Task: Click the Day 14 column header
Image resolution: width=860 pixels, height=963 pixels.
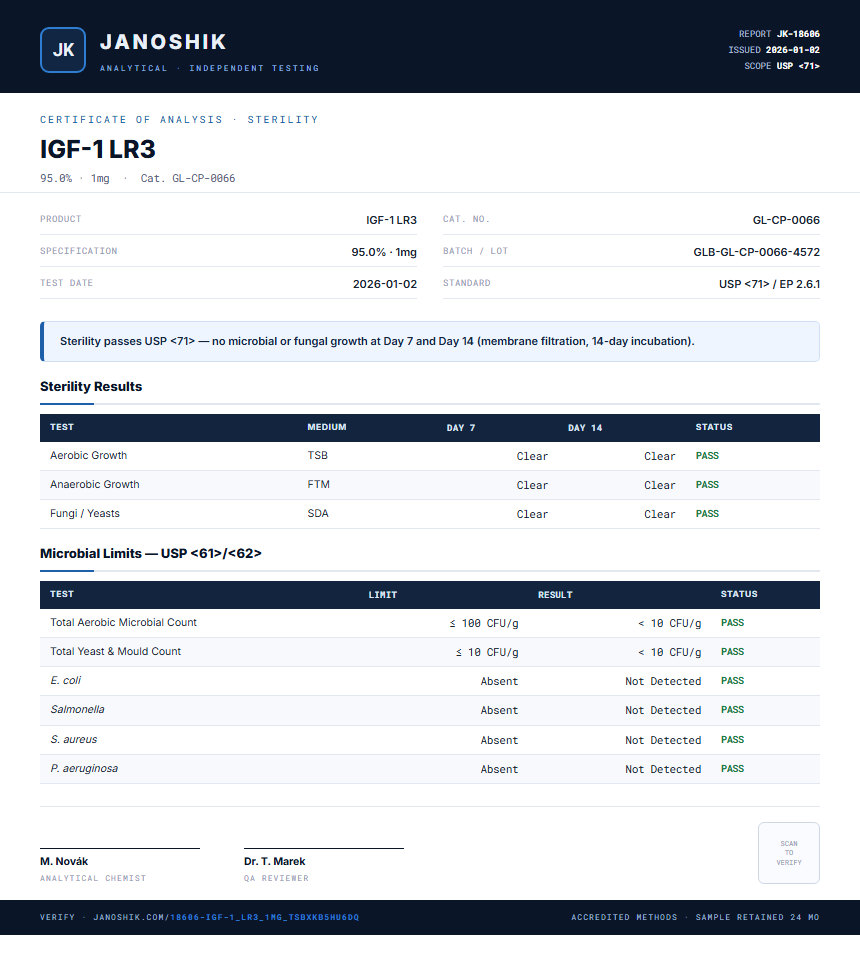Action: pos(585,427)
